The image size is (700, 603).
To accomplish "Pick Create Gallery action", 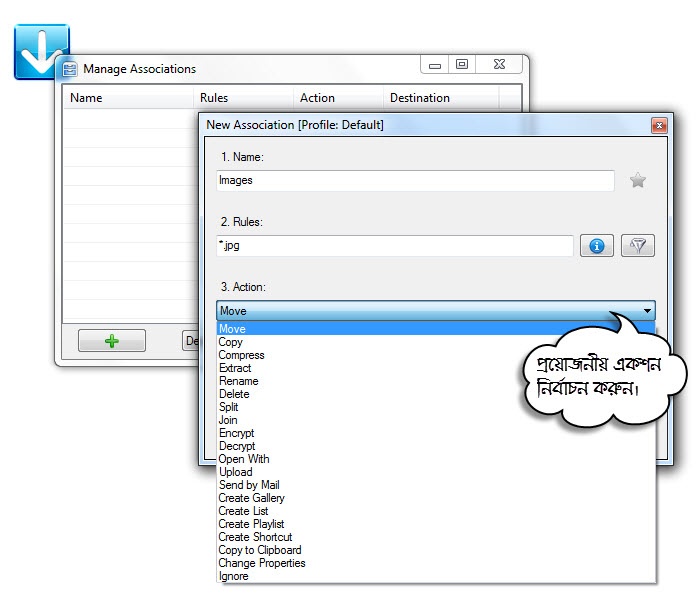I will point(436,497).
